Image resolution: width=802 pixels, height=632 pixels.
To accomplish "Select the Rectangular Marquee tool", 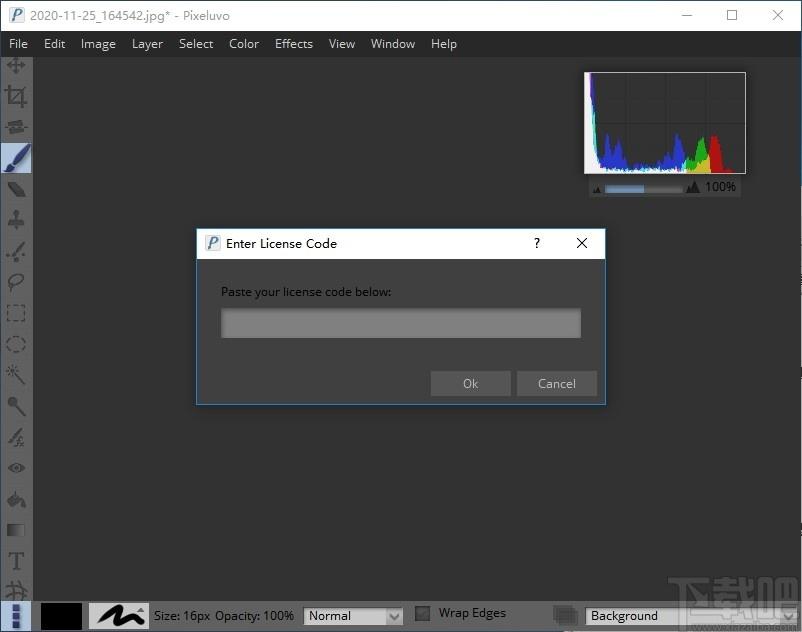I will point(16,313).
